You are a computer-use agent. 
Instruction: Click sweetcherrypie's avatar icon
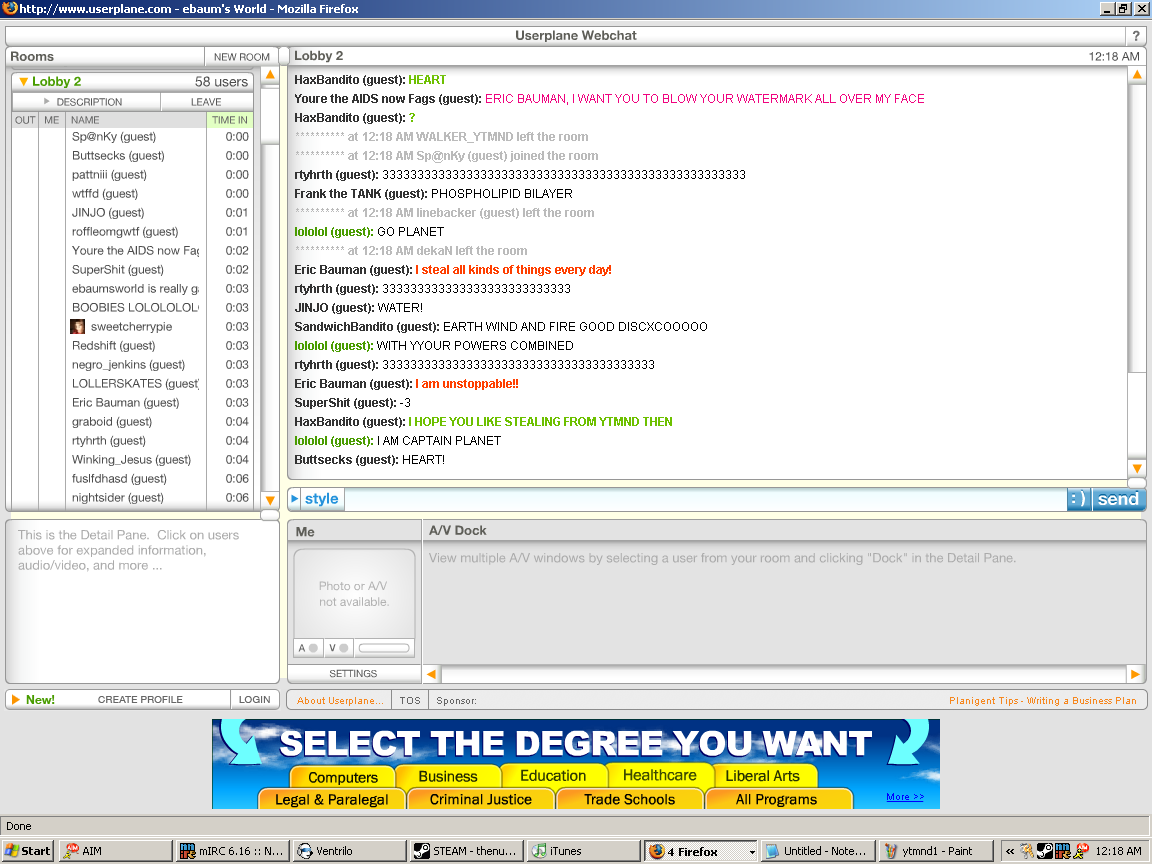(x=77, y=327)
